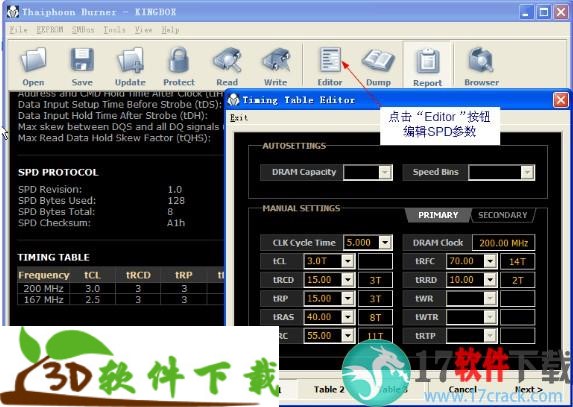Click the Dump book icon
Screen dimensions: 573x407
[378, 61]
